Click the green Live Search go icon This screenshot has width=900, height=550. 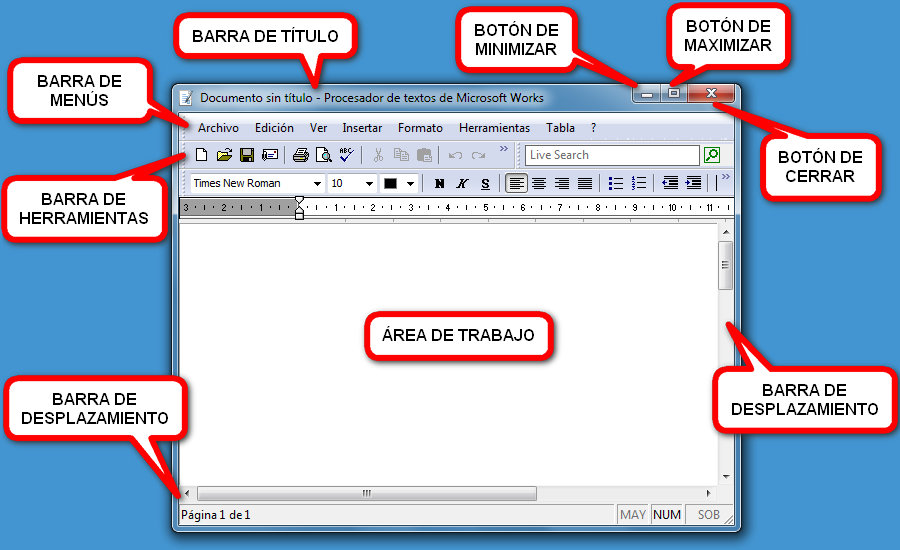[x=712, y=155]
